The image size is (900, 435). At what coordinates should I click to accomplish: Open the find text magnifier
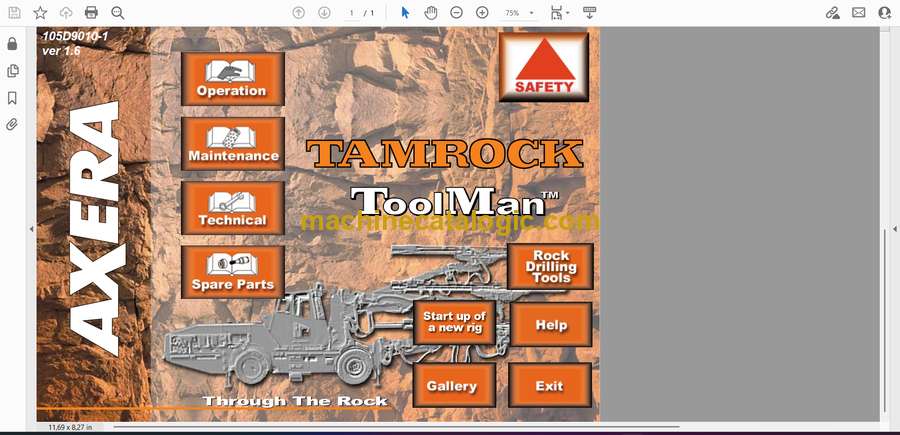117,13
